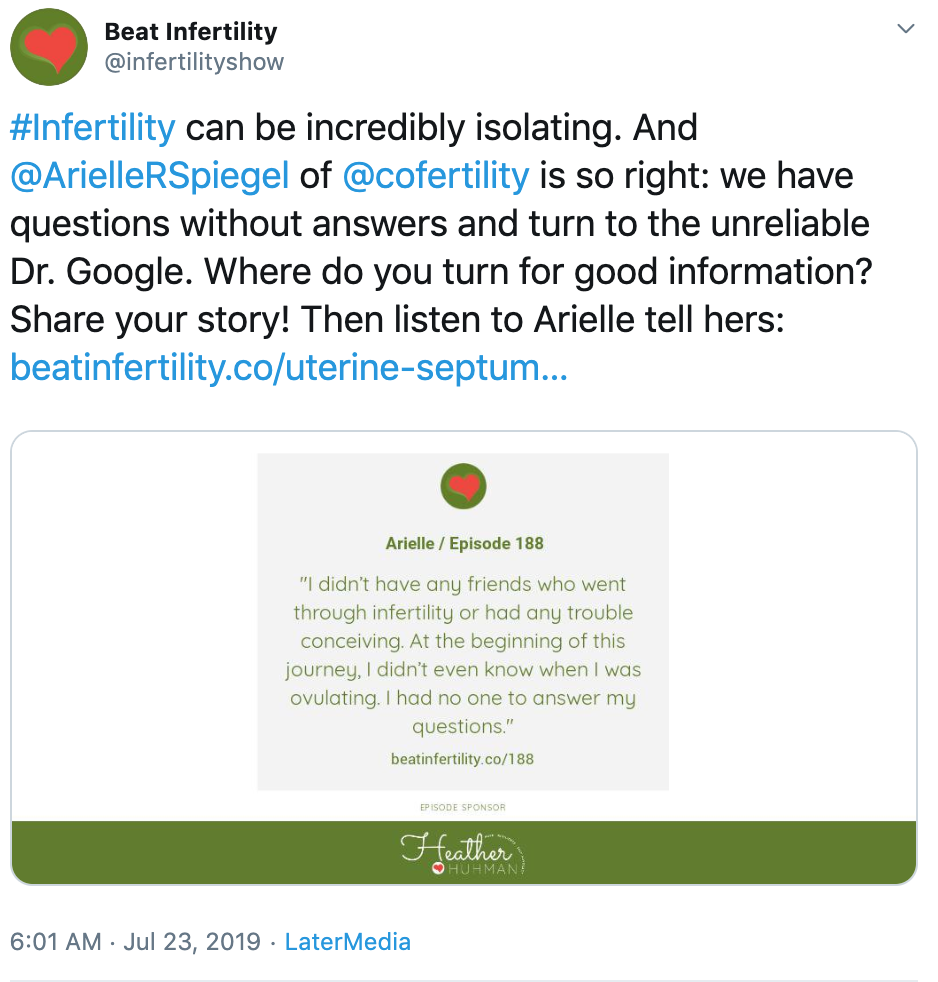Click the quote text in the image
Screen dimensions: 938x982
[463, 655]
